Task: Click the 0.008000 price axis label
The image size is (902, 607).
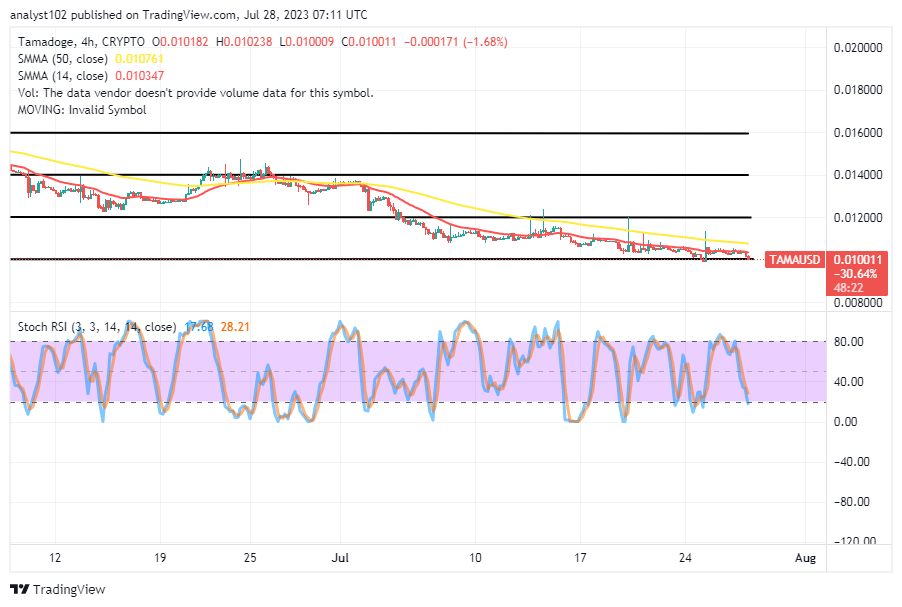Action: coord(858,303)
